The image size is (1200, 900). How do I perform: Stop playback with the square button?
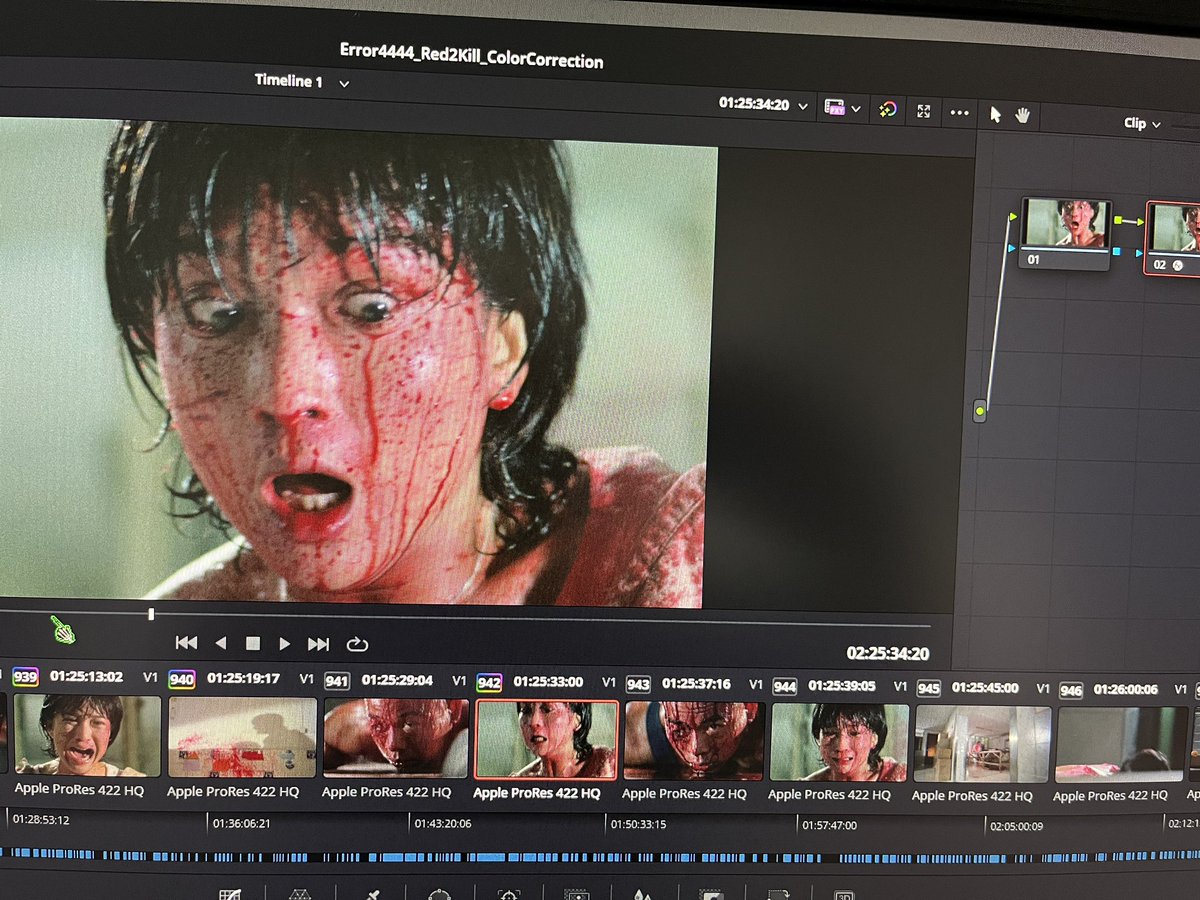point(253,644)
